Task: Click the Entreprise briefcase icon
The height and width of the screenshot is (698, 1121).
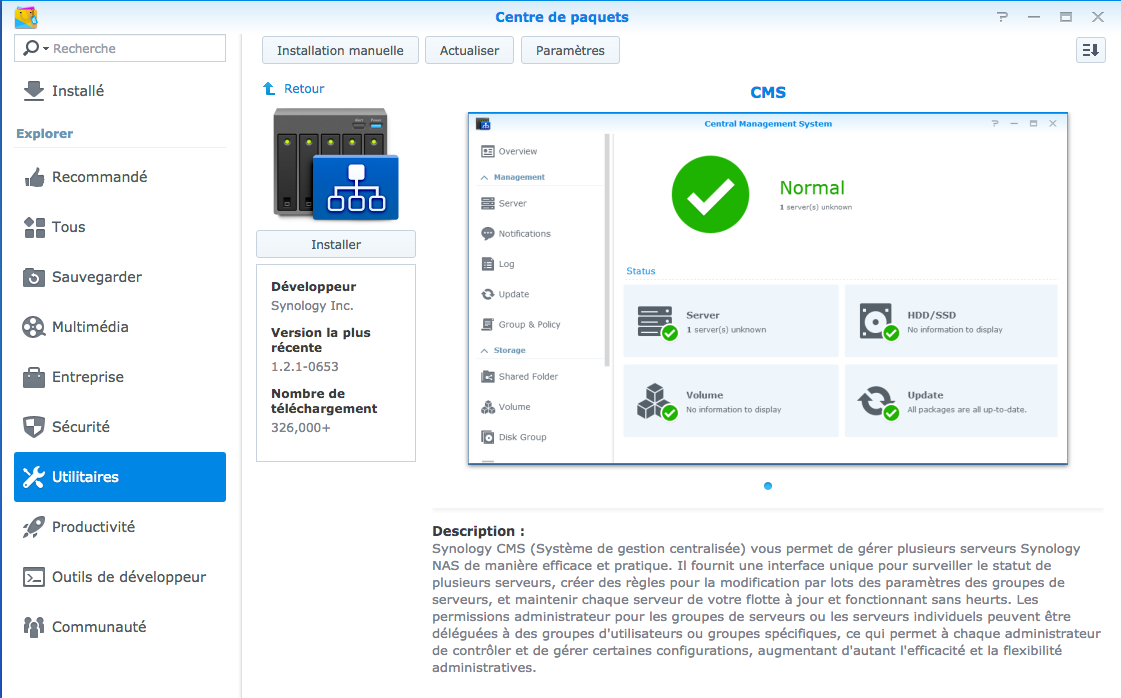Action: (x=34, y=377)
